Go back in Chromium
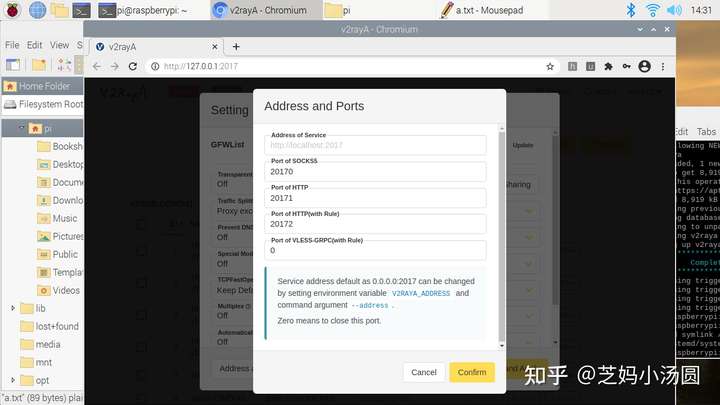The height and width of the screenshot is (405, 720). click(96, 66)
